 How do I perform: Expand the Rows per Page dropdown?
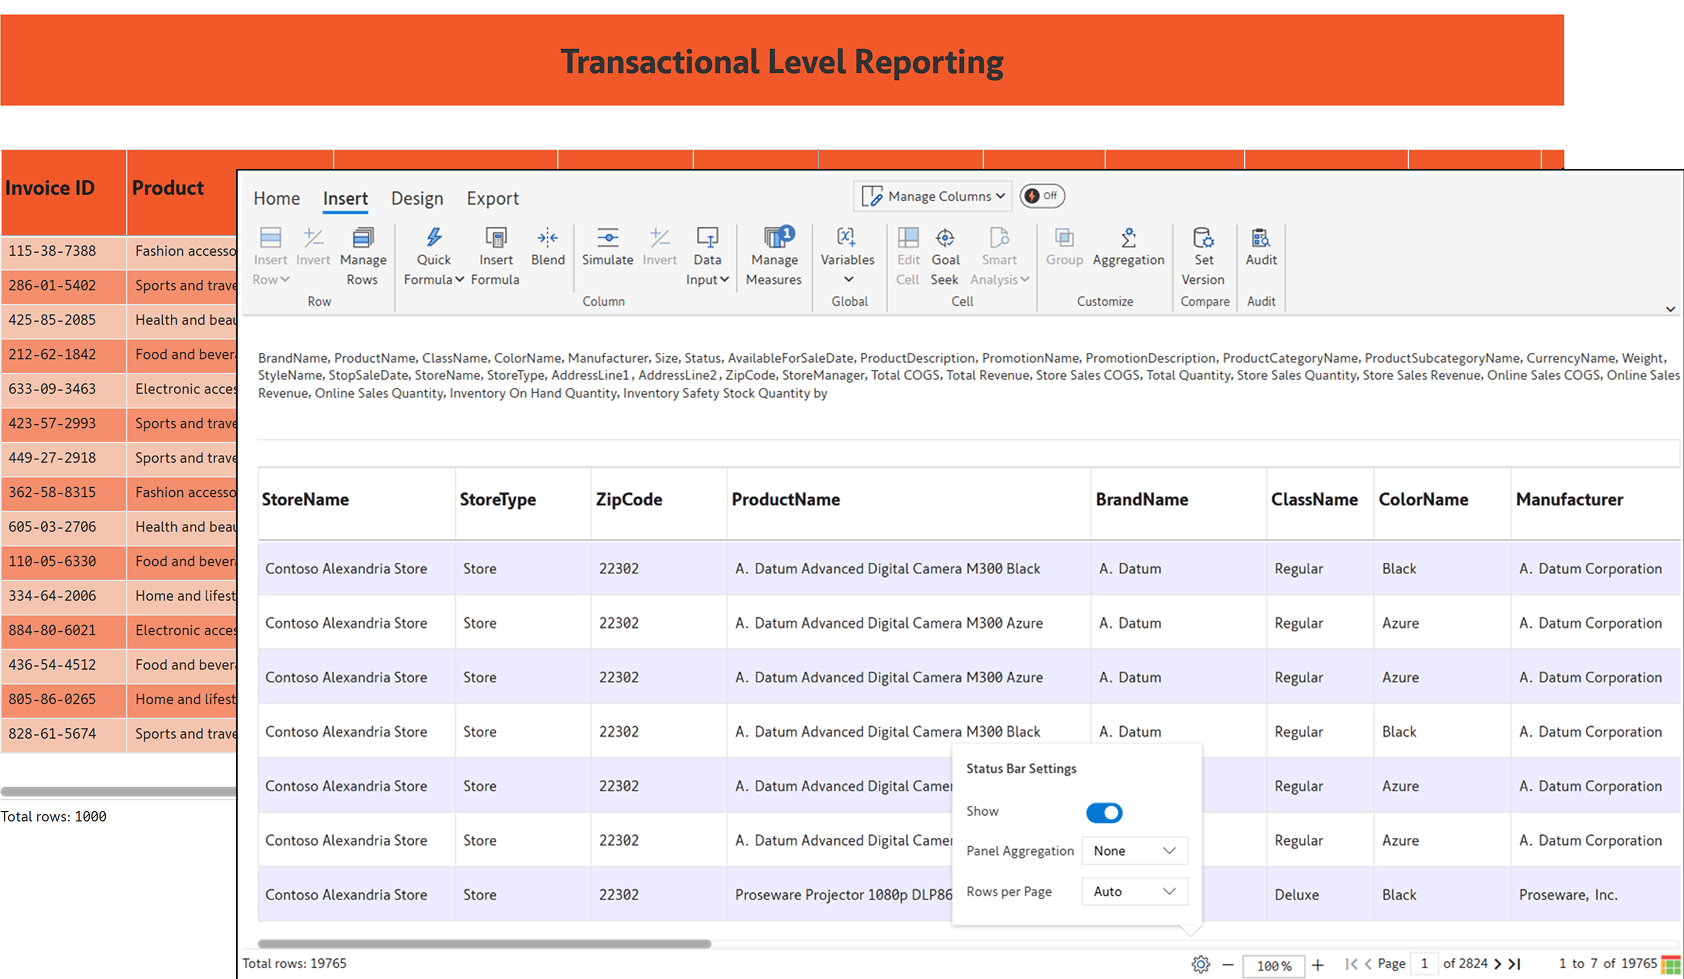pos(1135,892)
